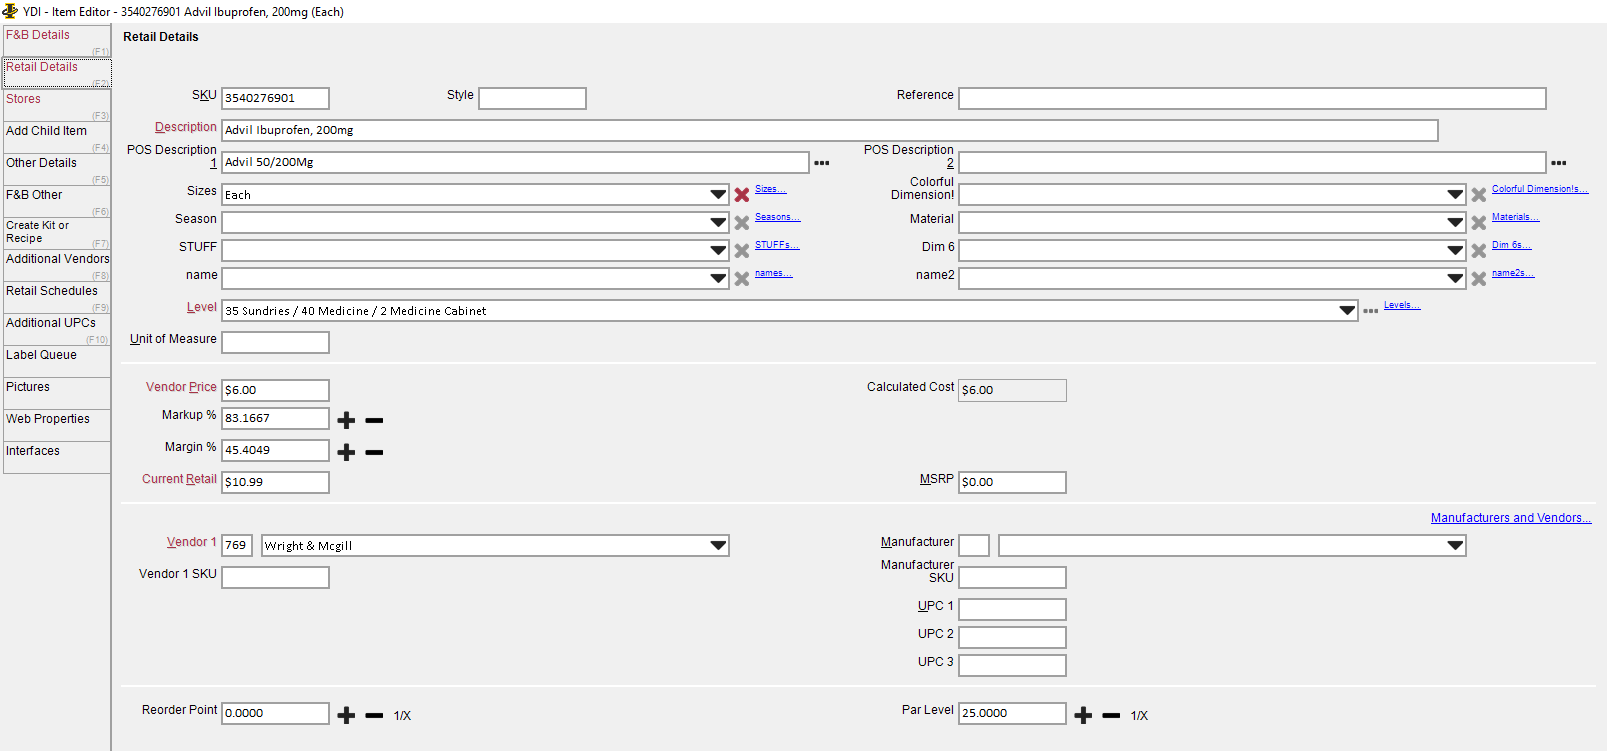This screenshot has width=1607, height=751.
Task: Open the Manufacturer dropdown
Action: (x=1455, y=546)
